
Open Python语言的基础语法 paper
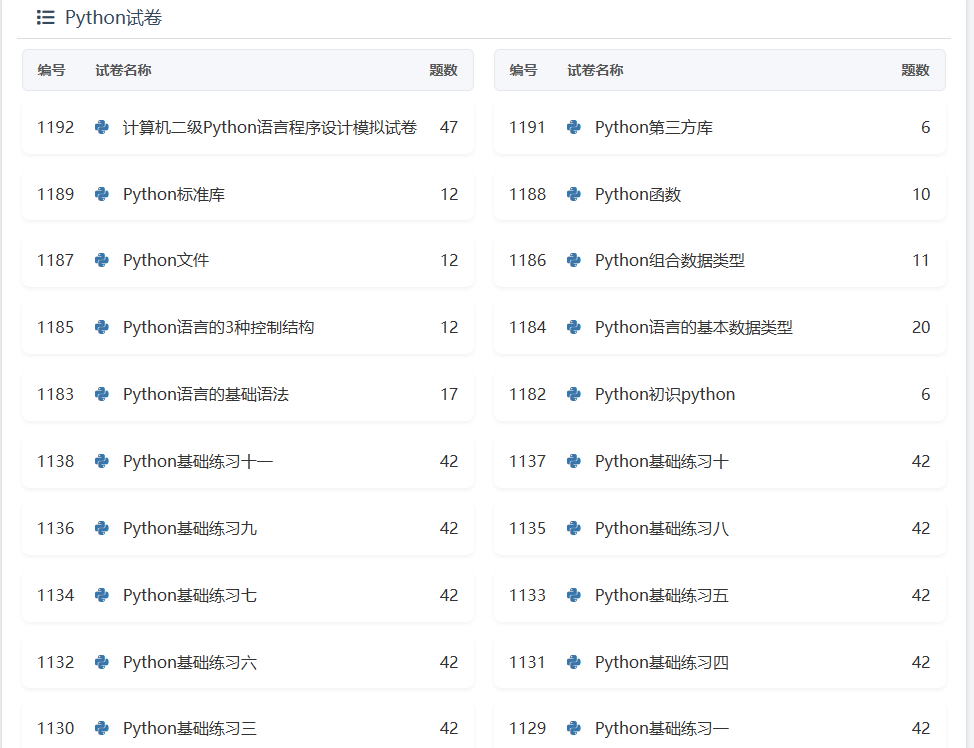[206, 395]
